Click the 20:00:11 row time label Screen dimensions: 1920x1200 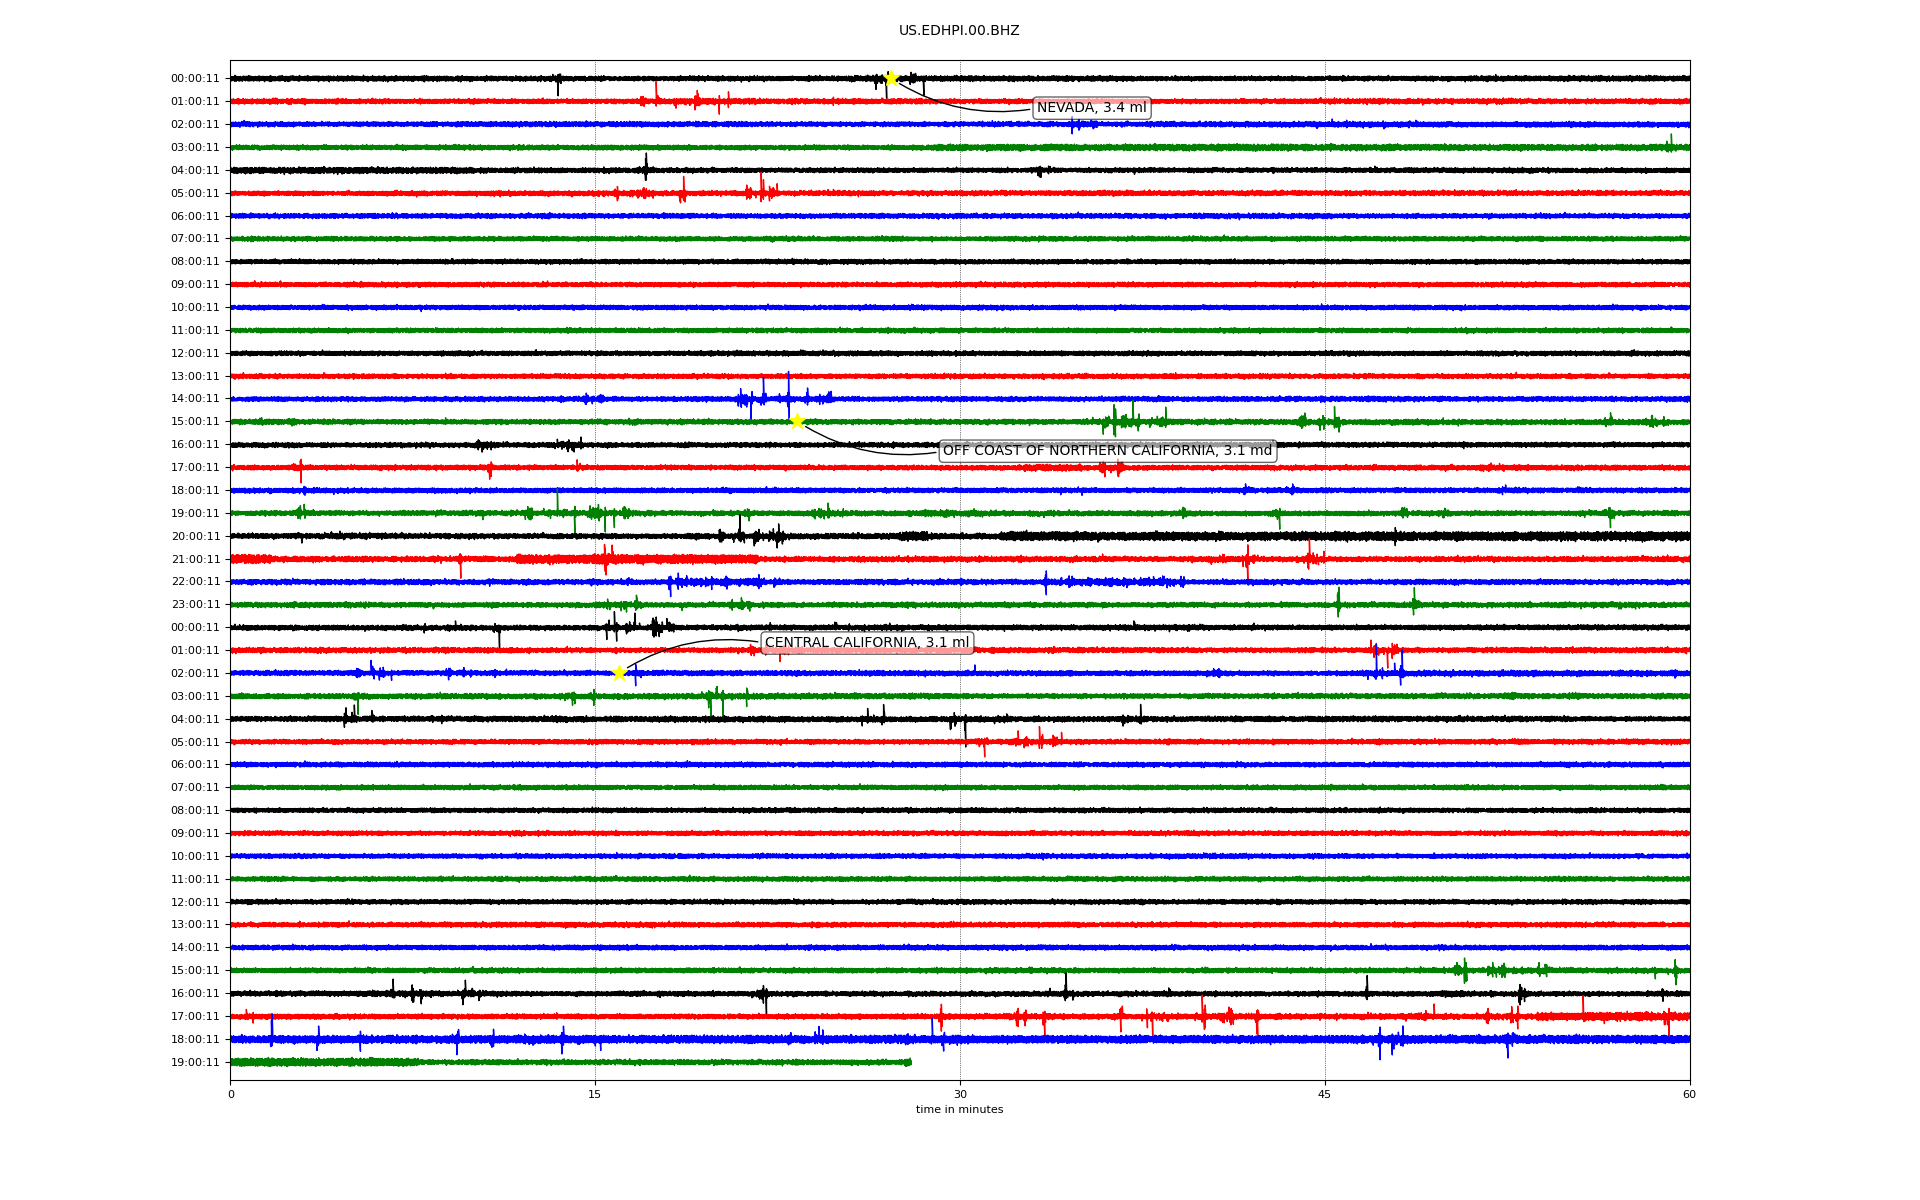click(x=195, y=536)
